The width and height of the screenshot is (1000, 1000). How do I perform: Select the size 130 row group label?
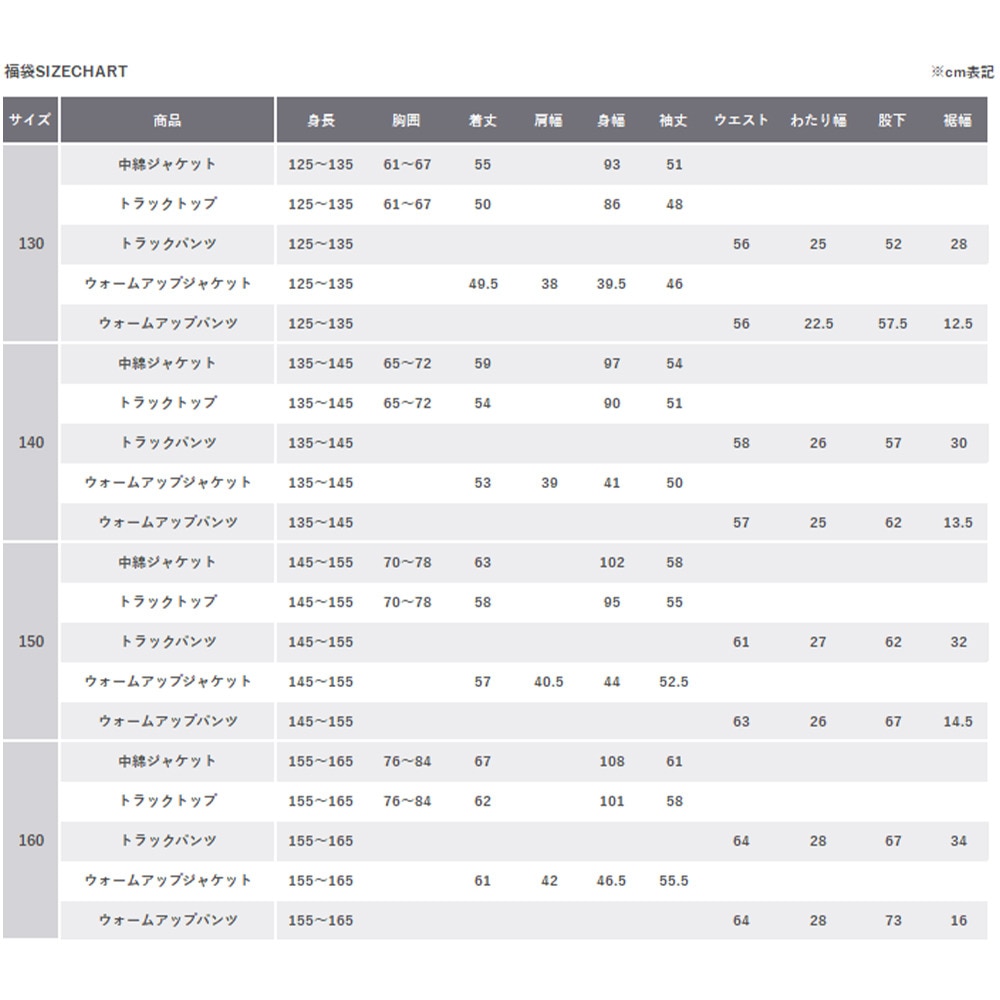click(31, 244)
